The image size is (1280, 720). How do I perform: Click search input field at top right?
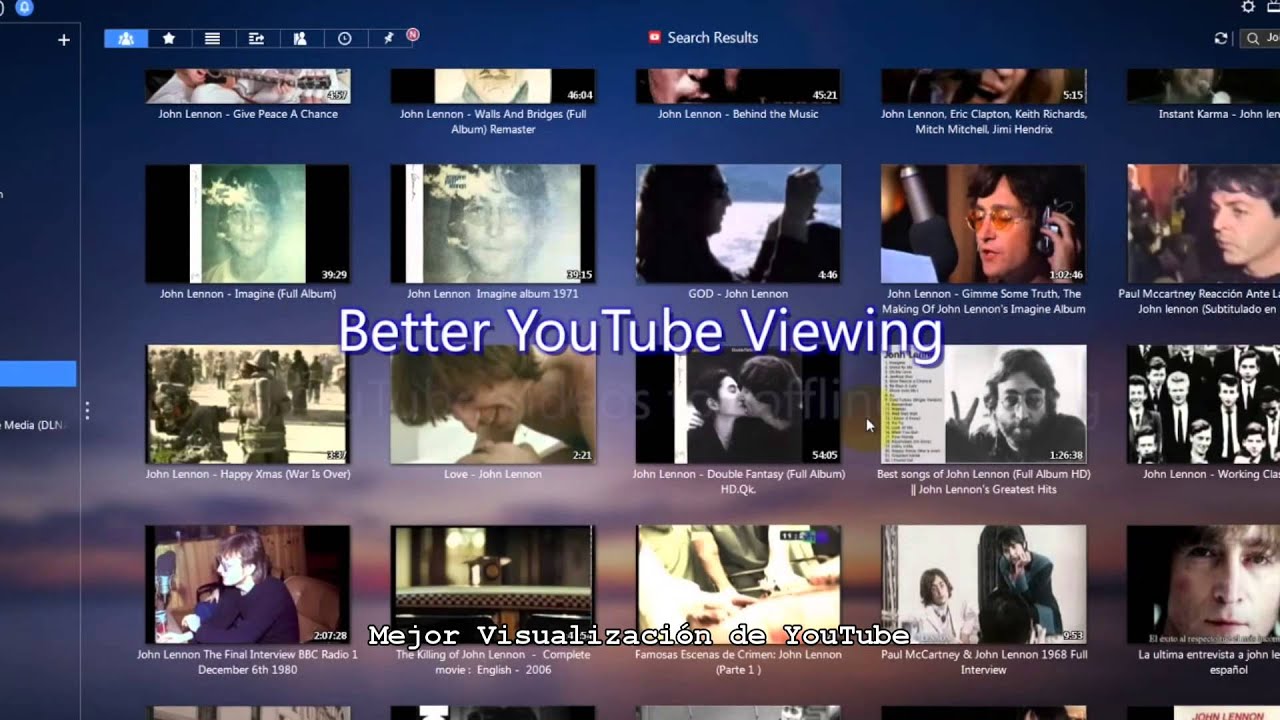click(x=1260, y=38)
